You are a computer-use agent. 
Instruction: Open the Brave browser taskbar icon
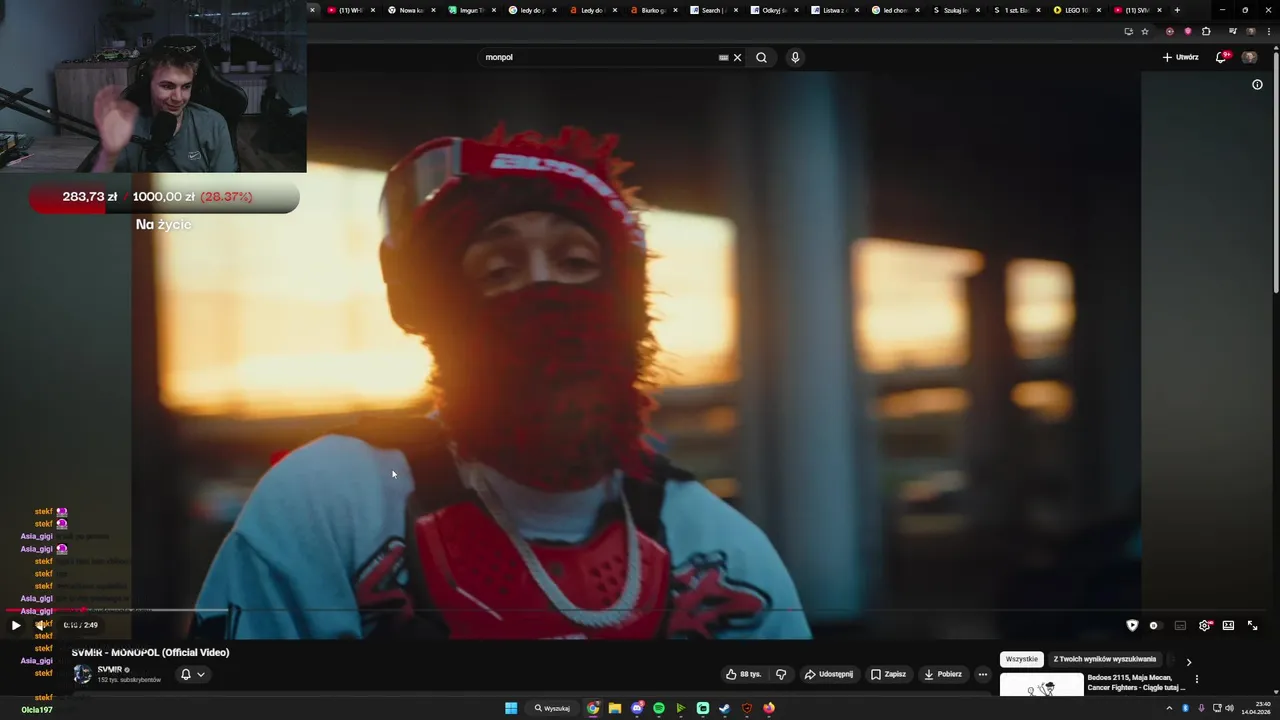[747, 708]
